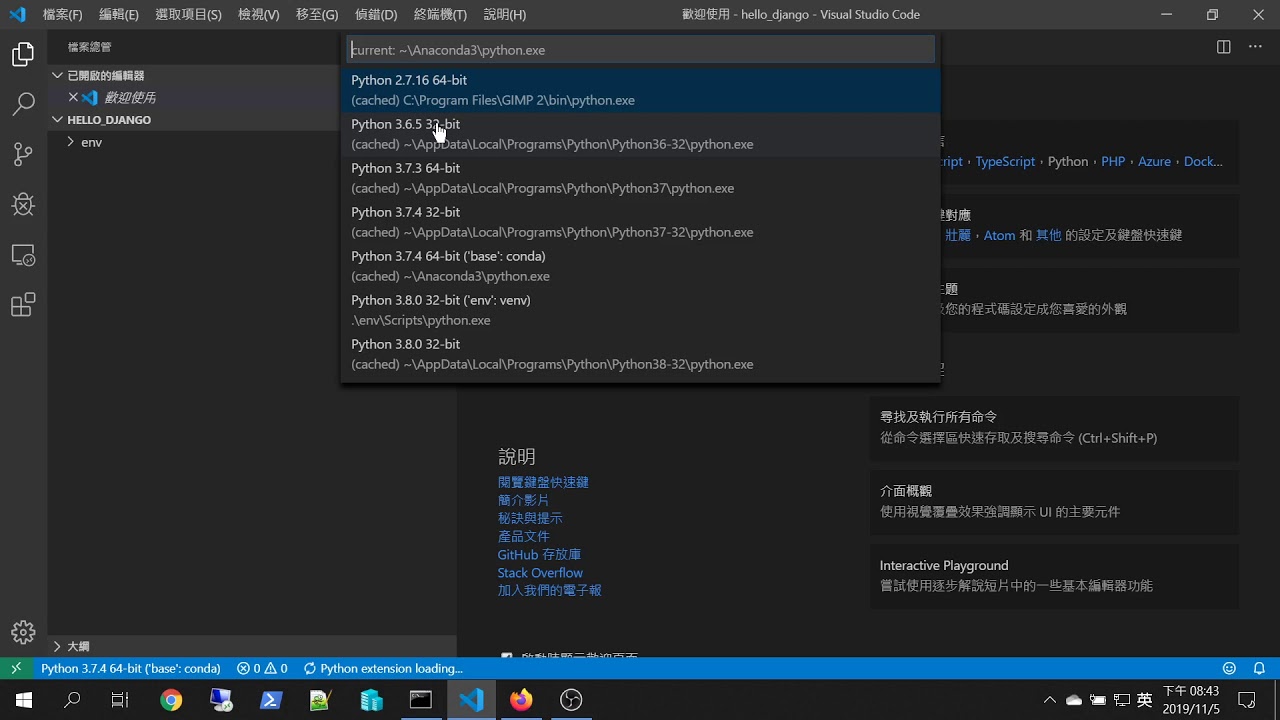The width and height of the screenshot is (1280, 720).
Task: Open the Remote Explorer icon
Action: 23,255
